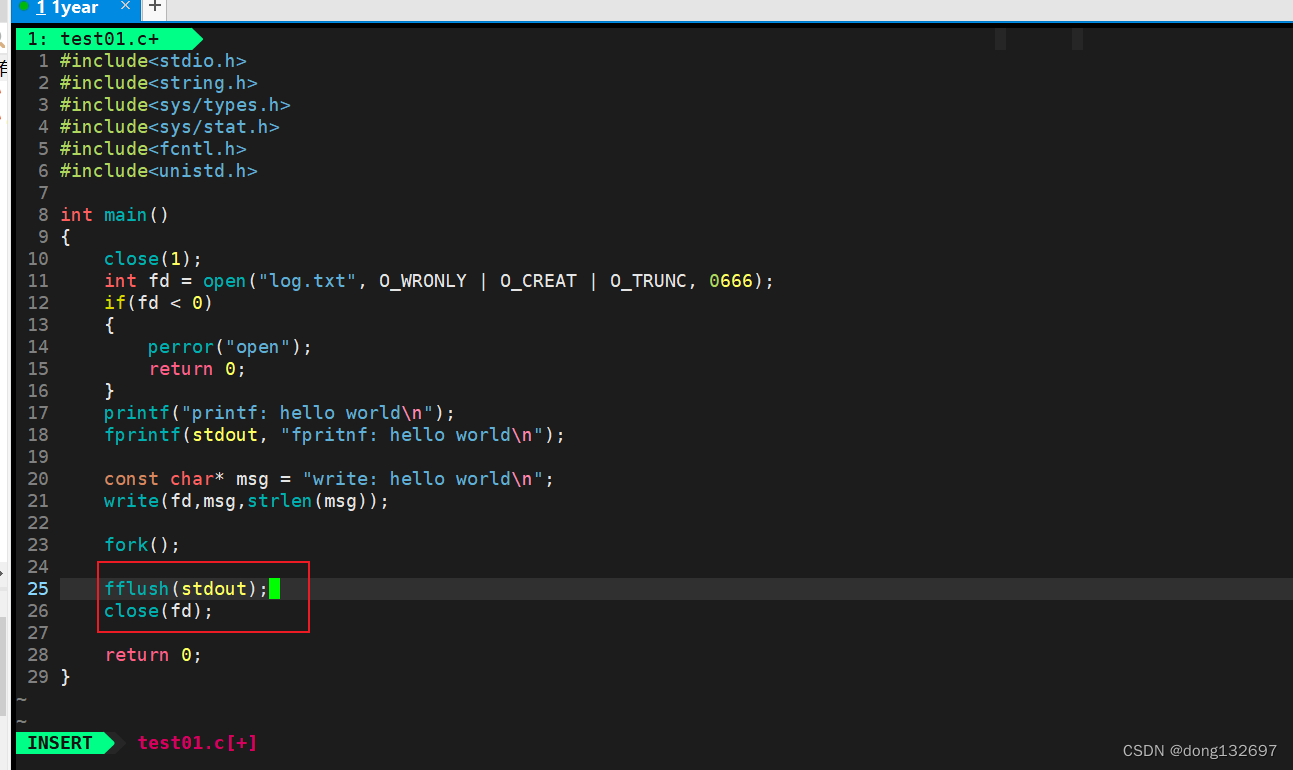This screenshot has height=770, width=1293.
Task: Click the INSERT mode indicator
Action: 59,743
